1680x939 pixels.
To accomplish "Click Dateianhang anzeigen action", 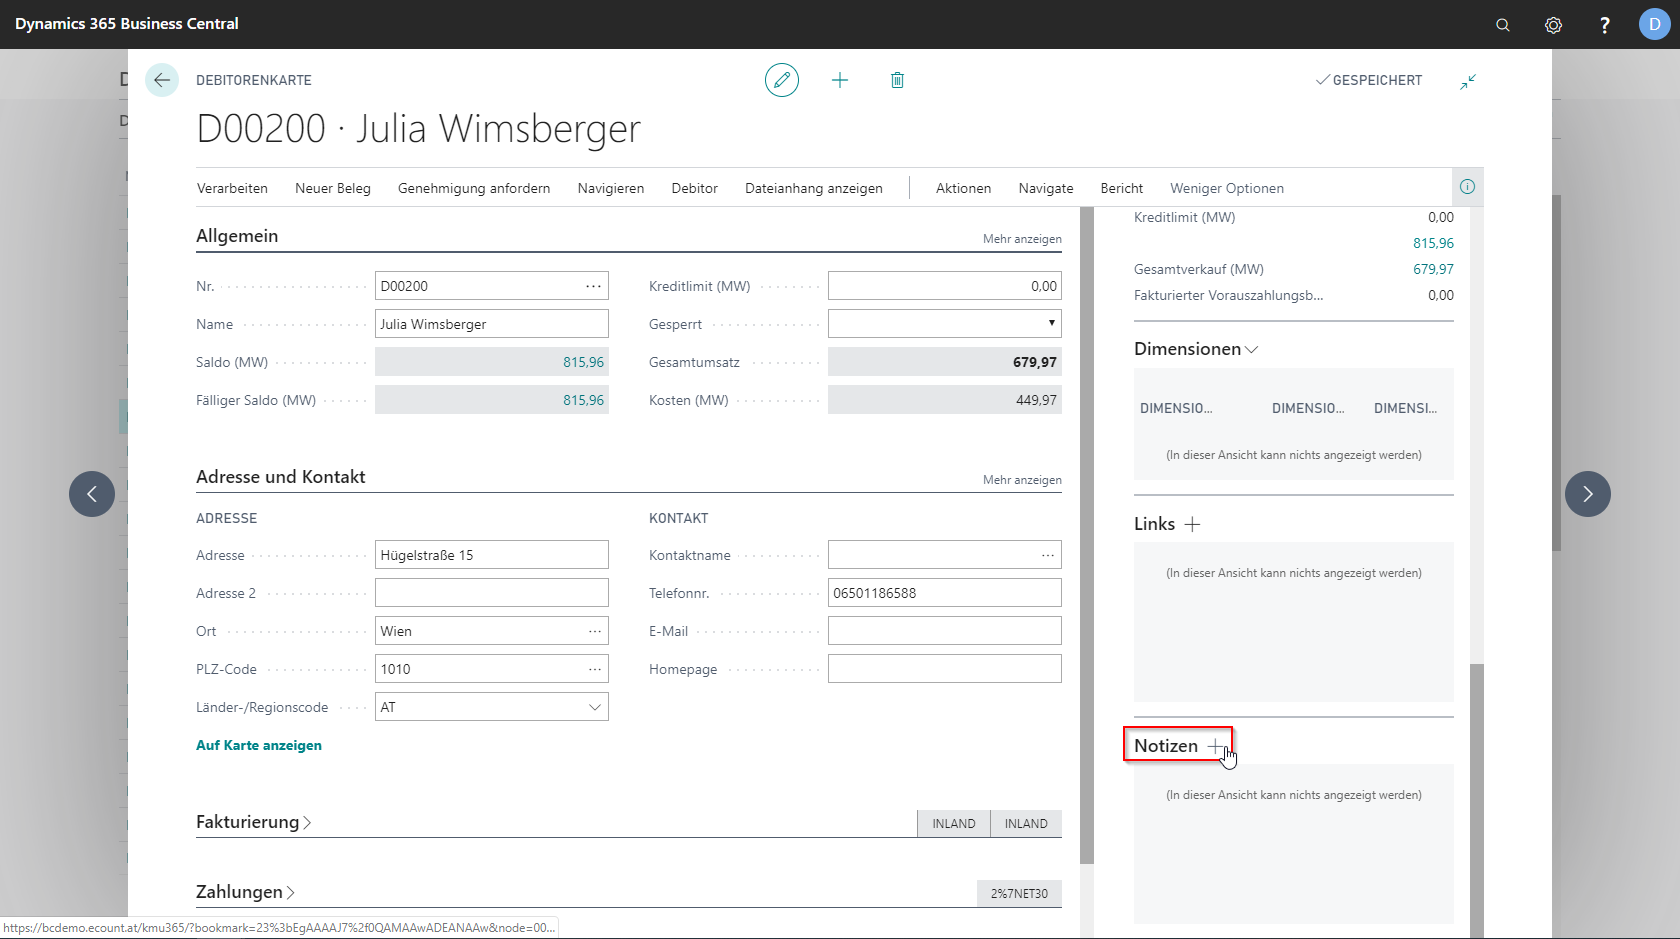I will coord(814,188).
